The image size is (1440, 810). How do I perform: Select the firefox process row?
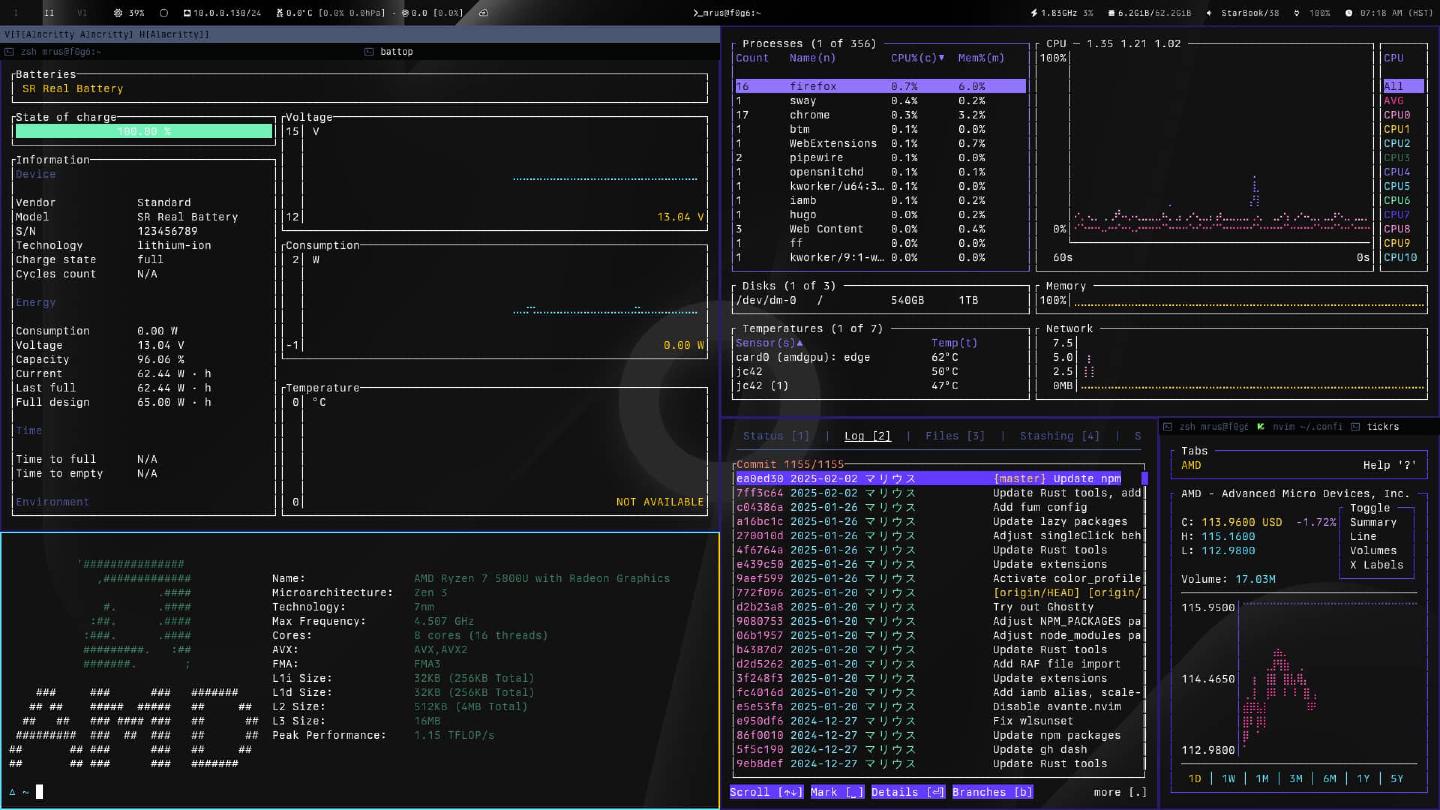tap(880, 86)
